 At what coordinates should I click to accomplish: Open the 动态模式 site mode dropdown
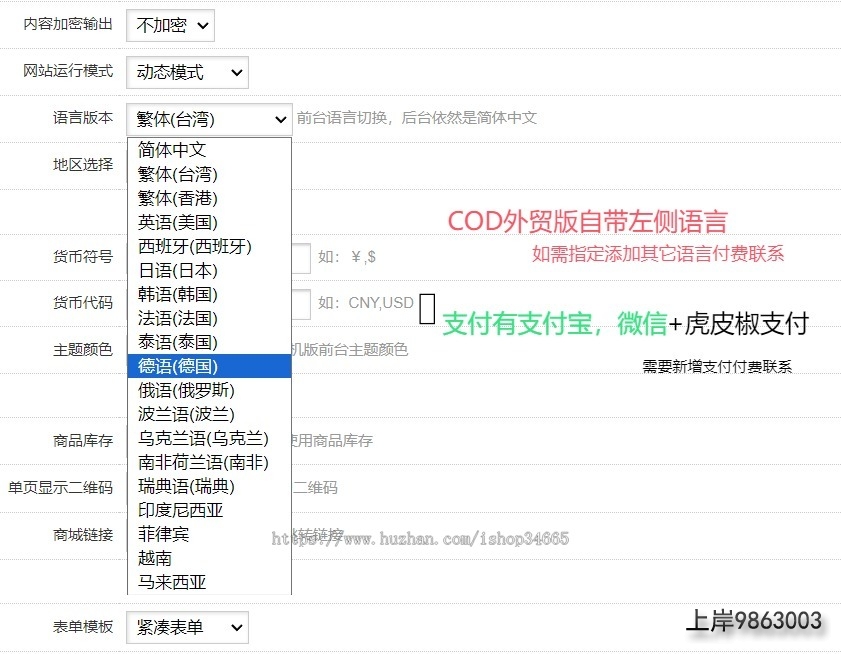point(187,73)
